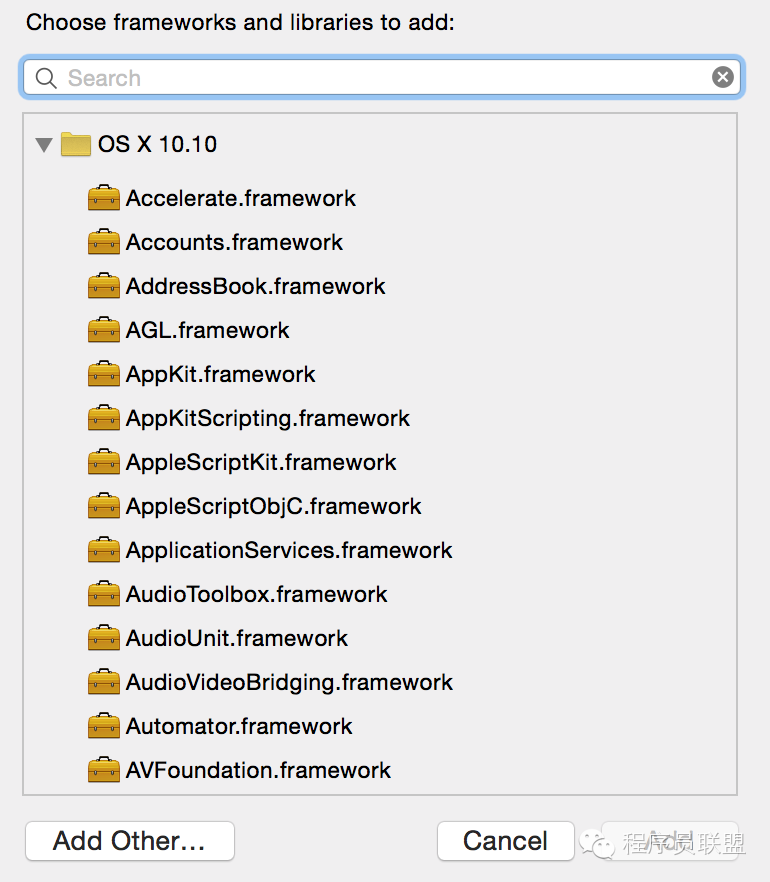This screenshot has width=770, height=882.
Task: Select AudioToolbox.framework in the list
Action: (256, 594)
